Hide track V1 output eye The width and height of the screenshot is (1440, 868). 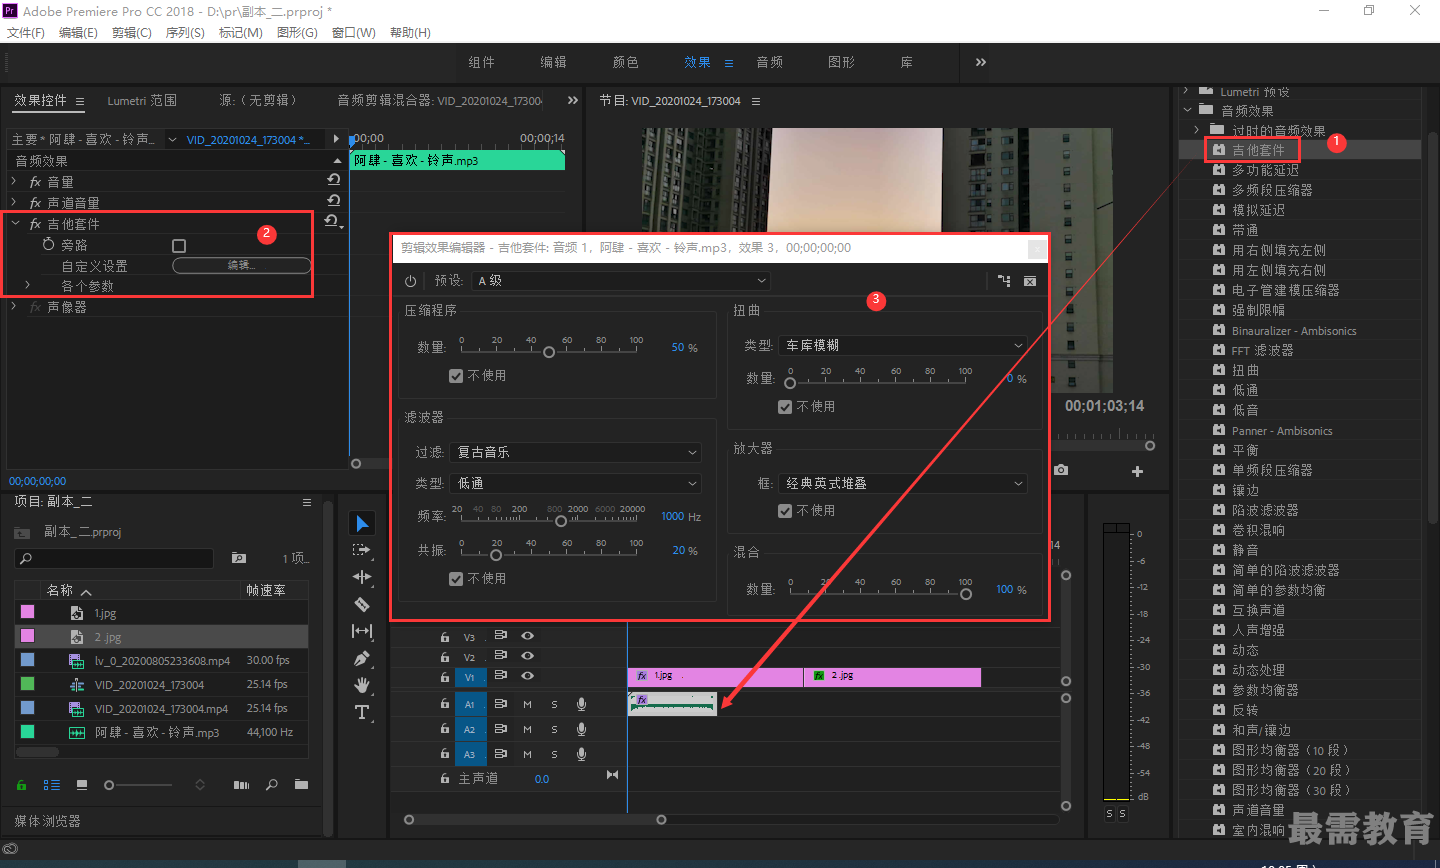[x=527, y=676]
